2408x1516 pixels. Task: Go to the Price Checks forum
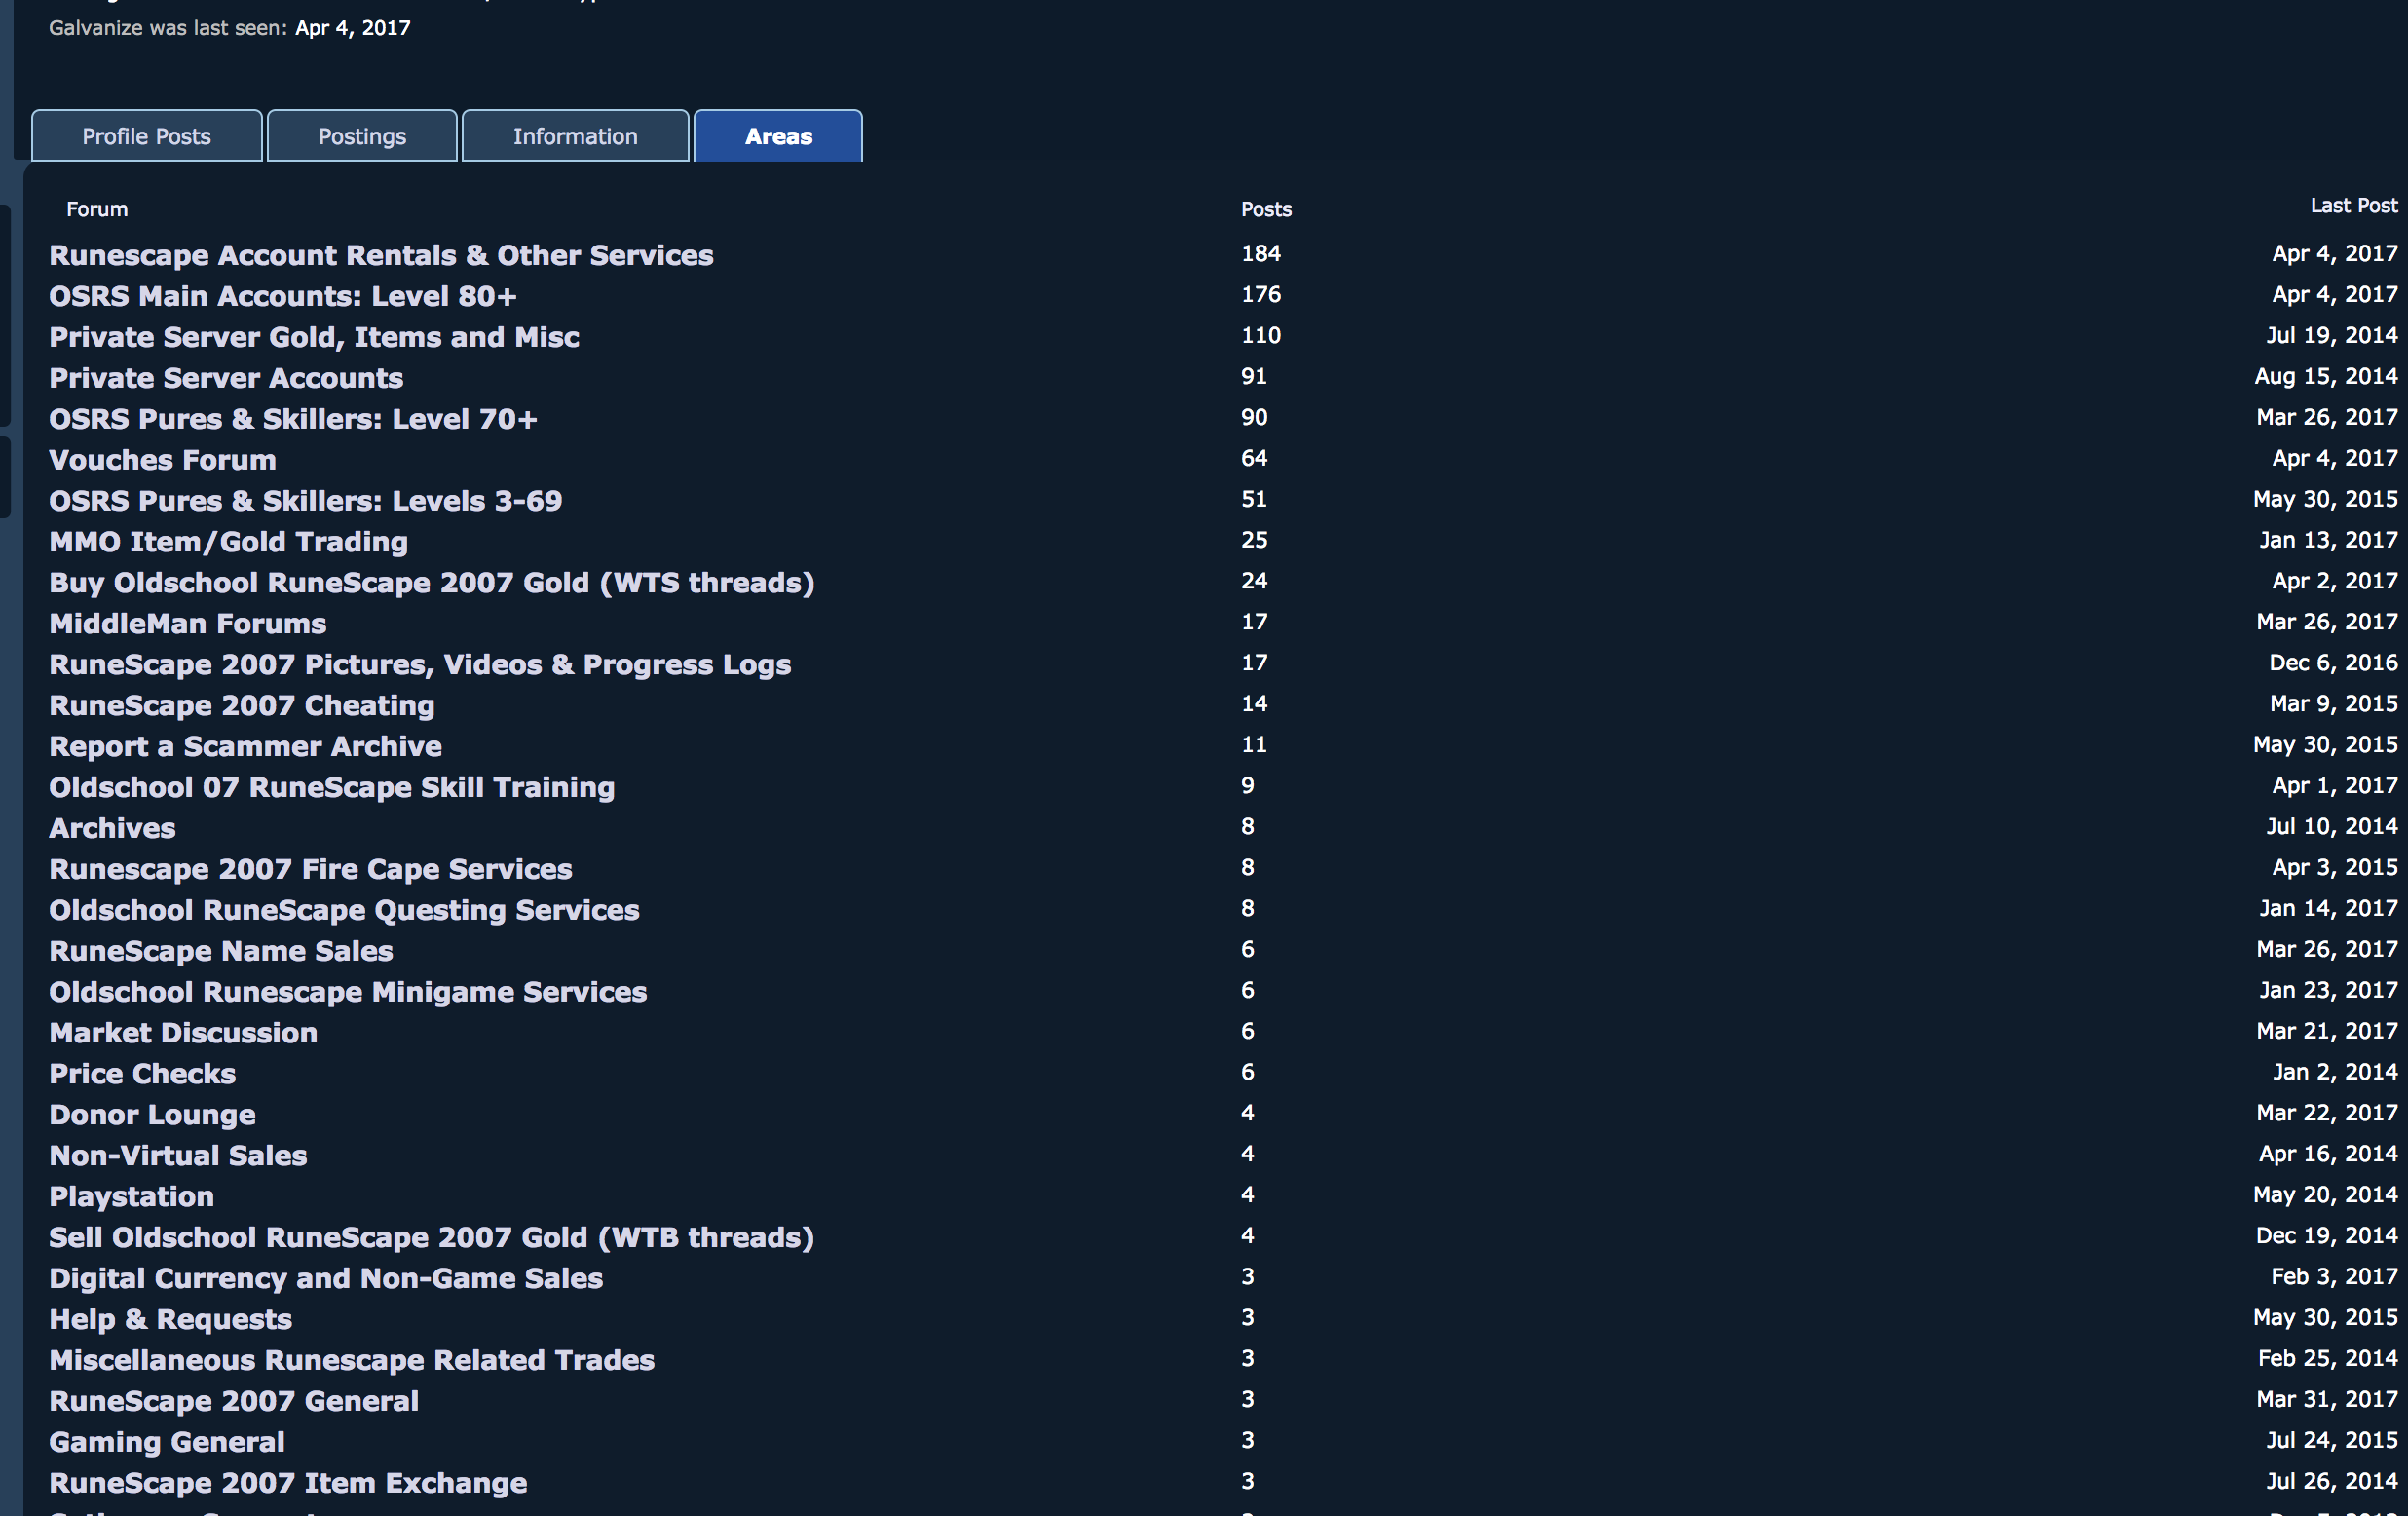(143, 1074)
